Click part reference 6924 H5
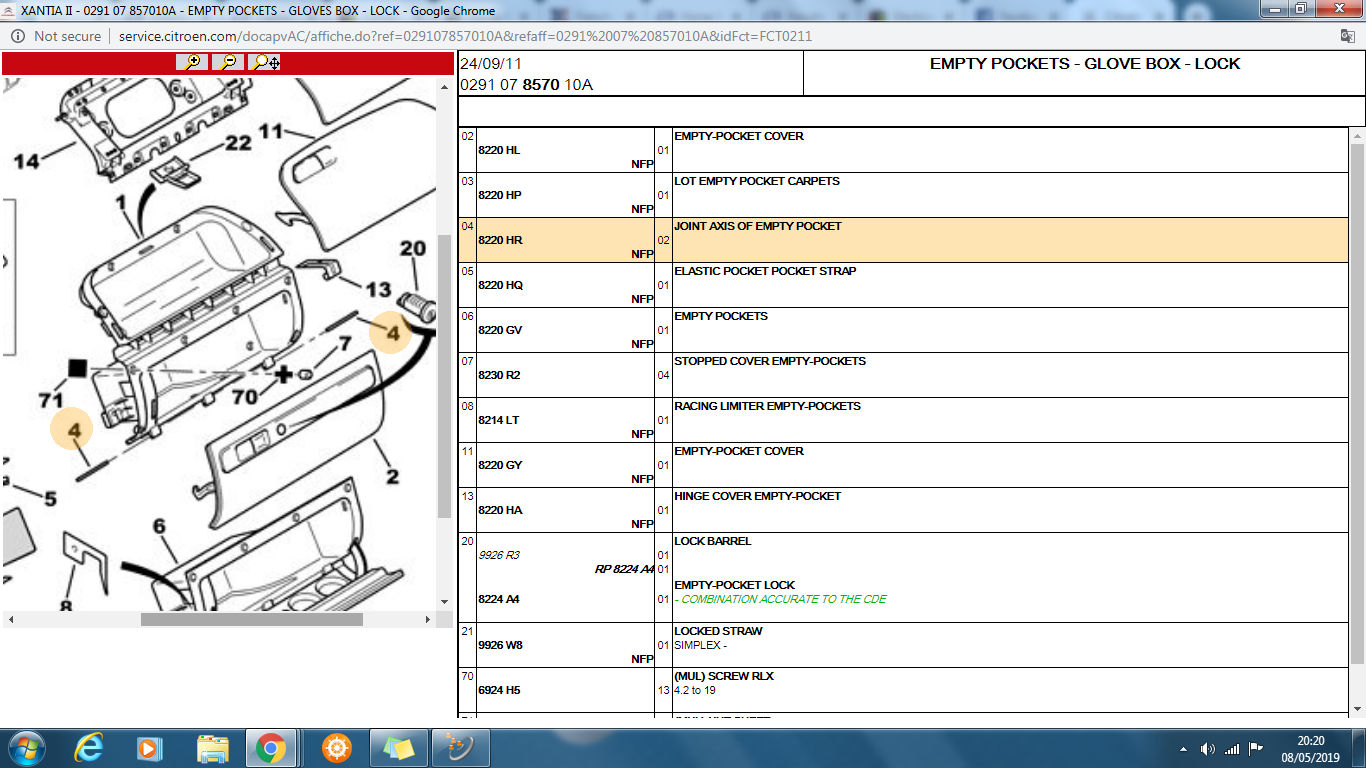This screenshot has width=1366, height=768. [x=499, y=690]
